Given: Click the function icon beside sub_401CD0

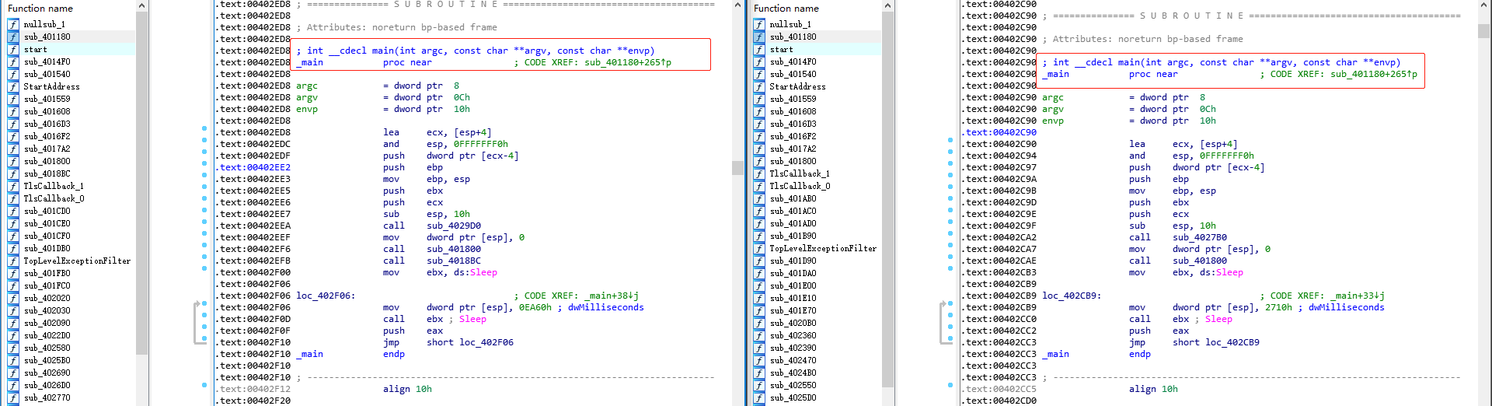Looking at the screenshot, I should (x=14, y=211).
